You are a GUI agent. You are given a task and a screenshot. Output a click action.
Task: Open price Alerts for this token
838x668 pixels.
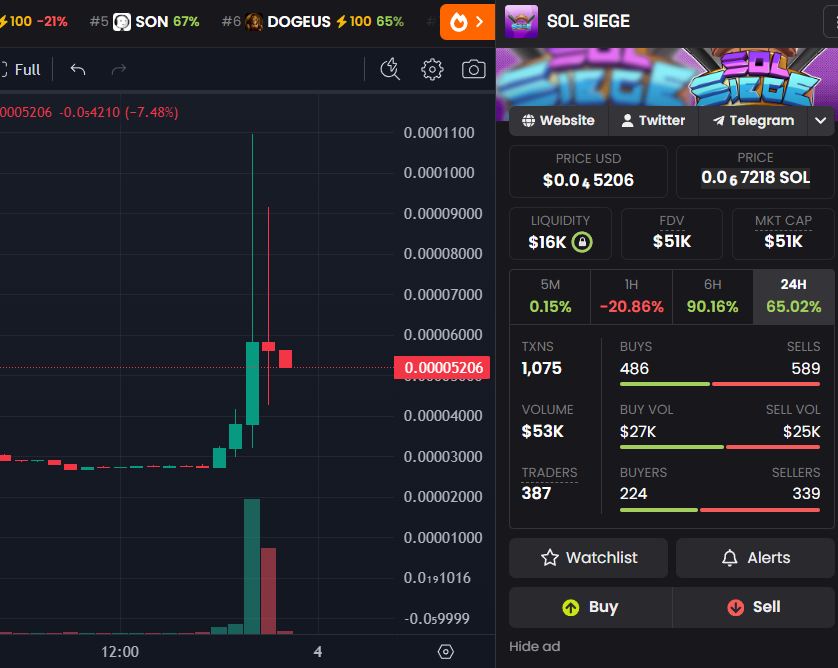coord(755,558)
